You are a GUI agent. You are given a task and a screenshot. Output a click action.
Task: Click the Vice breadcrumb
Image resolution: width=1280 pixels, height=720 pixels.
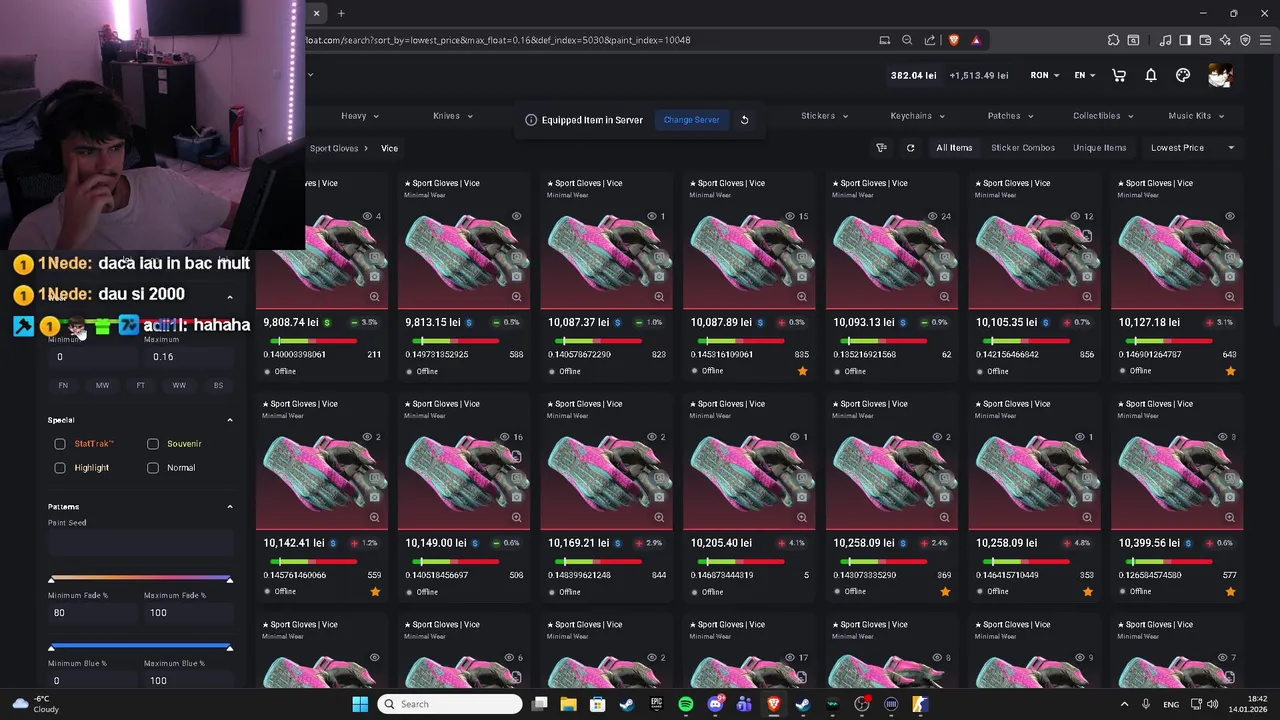click(x=389, y=148)
